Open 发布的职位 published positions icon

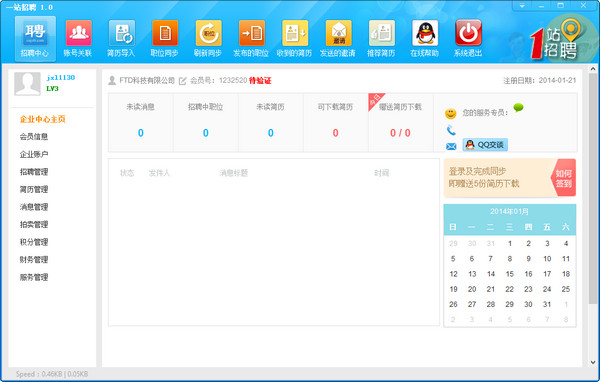click(251, 33)
